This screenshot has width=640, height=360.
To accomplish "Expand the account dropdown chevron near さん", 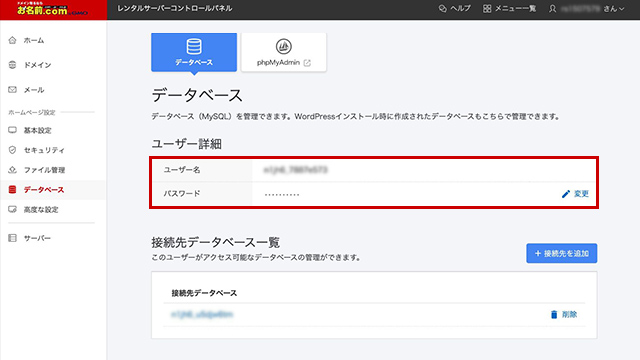I will click(x=621, y=9).
